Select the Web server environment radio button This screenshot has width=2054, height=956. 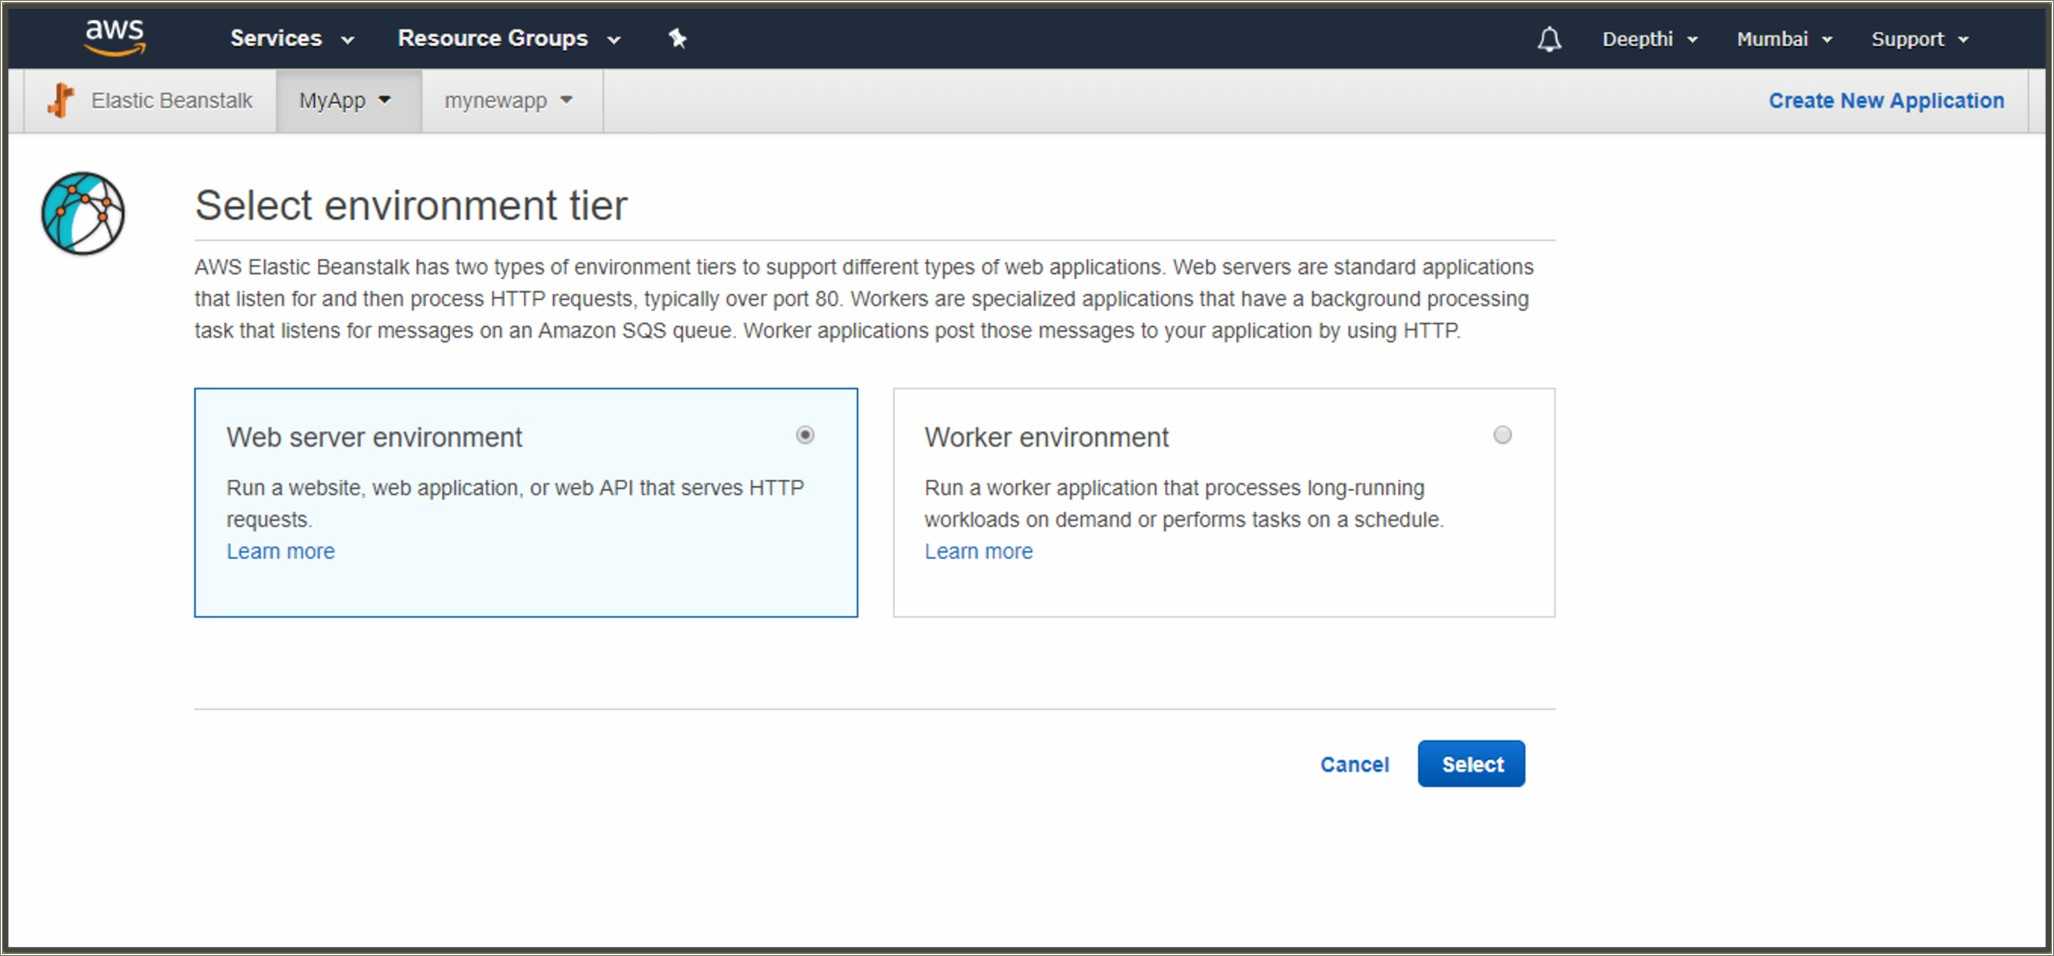(x=805, y=434)
